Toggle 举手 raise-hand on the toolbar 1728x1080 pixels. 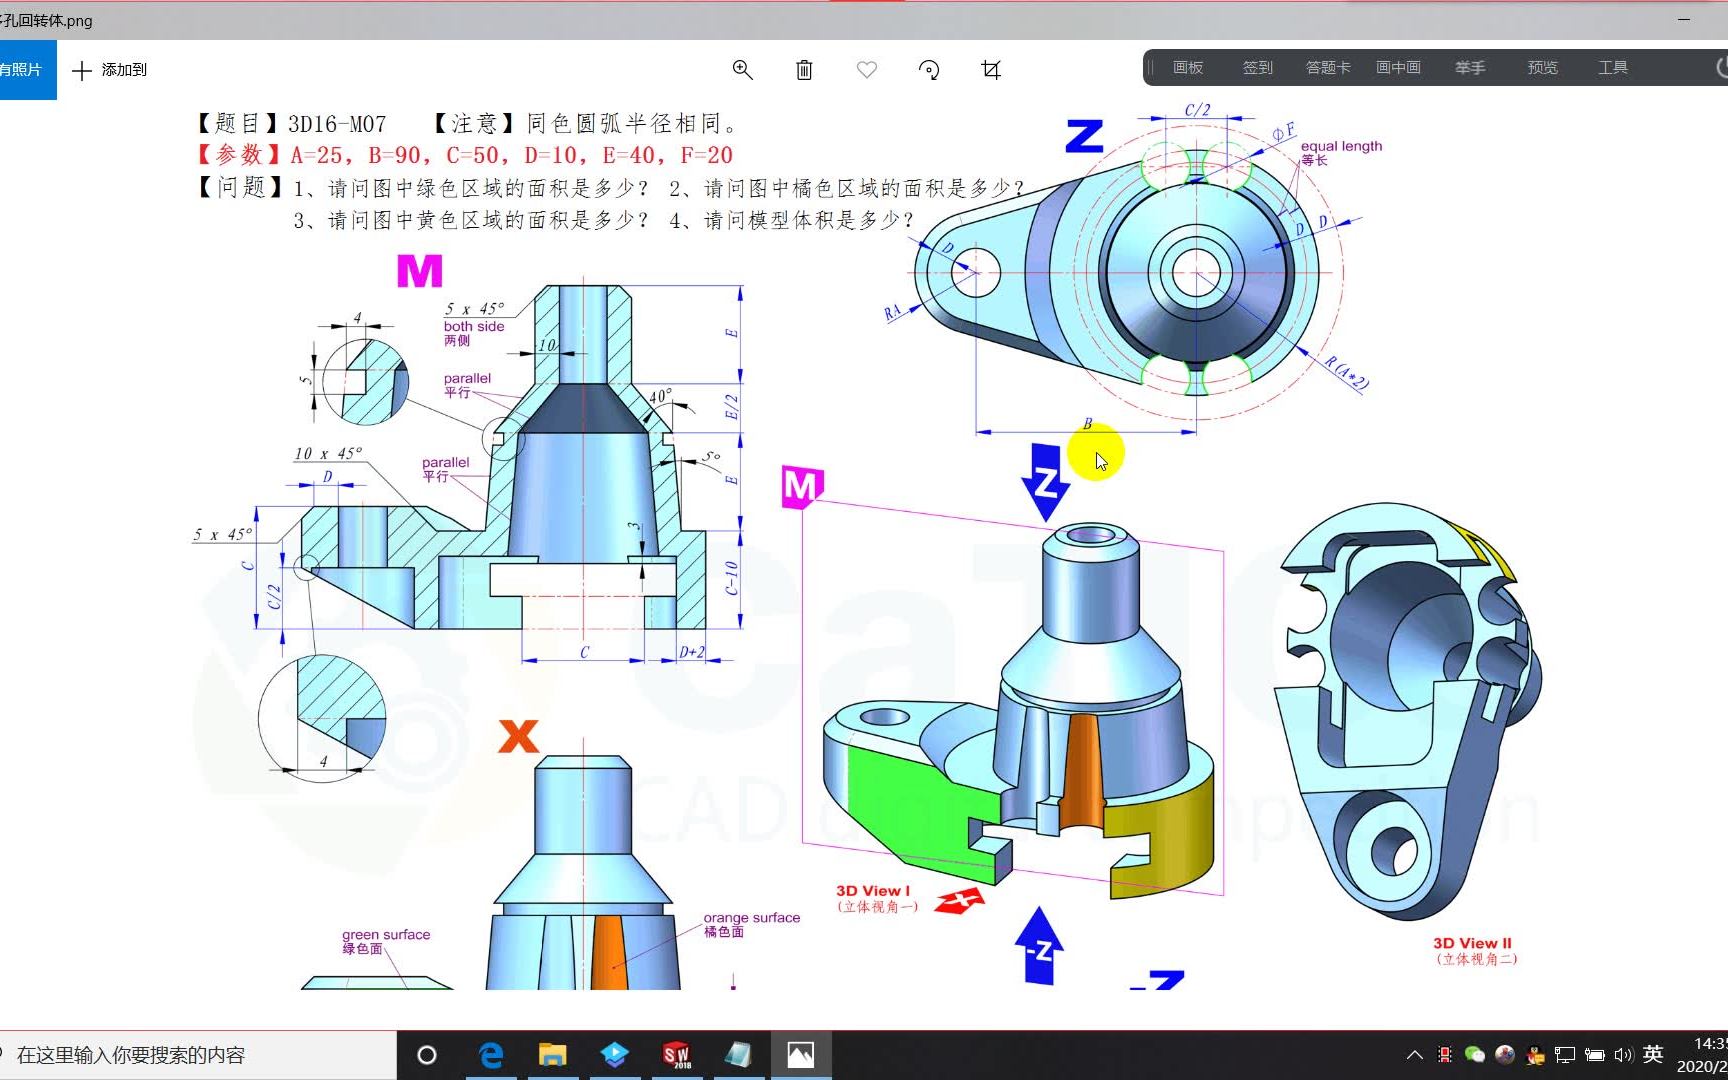(x=1469, y=67)
